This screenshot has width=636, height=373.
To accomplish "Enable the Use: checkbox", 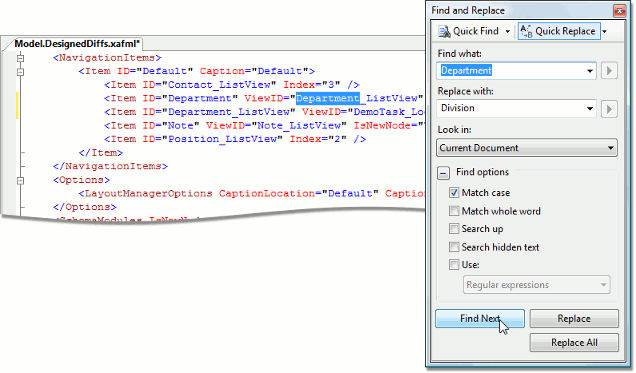I will (x=454, y=265).
